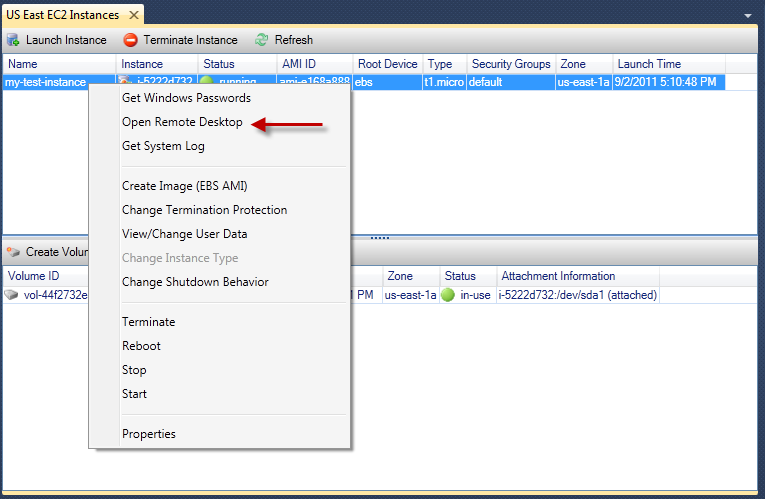Click the splitter grip between the panes

point(380,238)
